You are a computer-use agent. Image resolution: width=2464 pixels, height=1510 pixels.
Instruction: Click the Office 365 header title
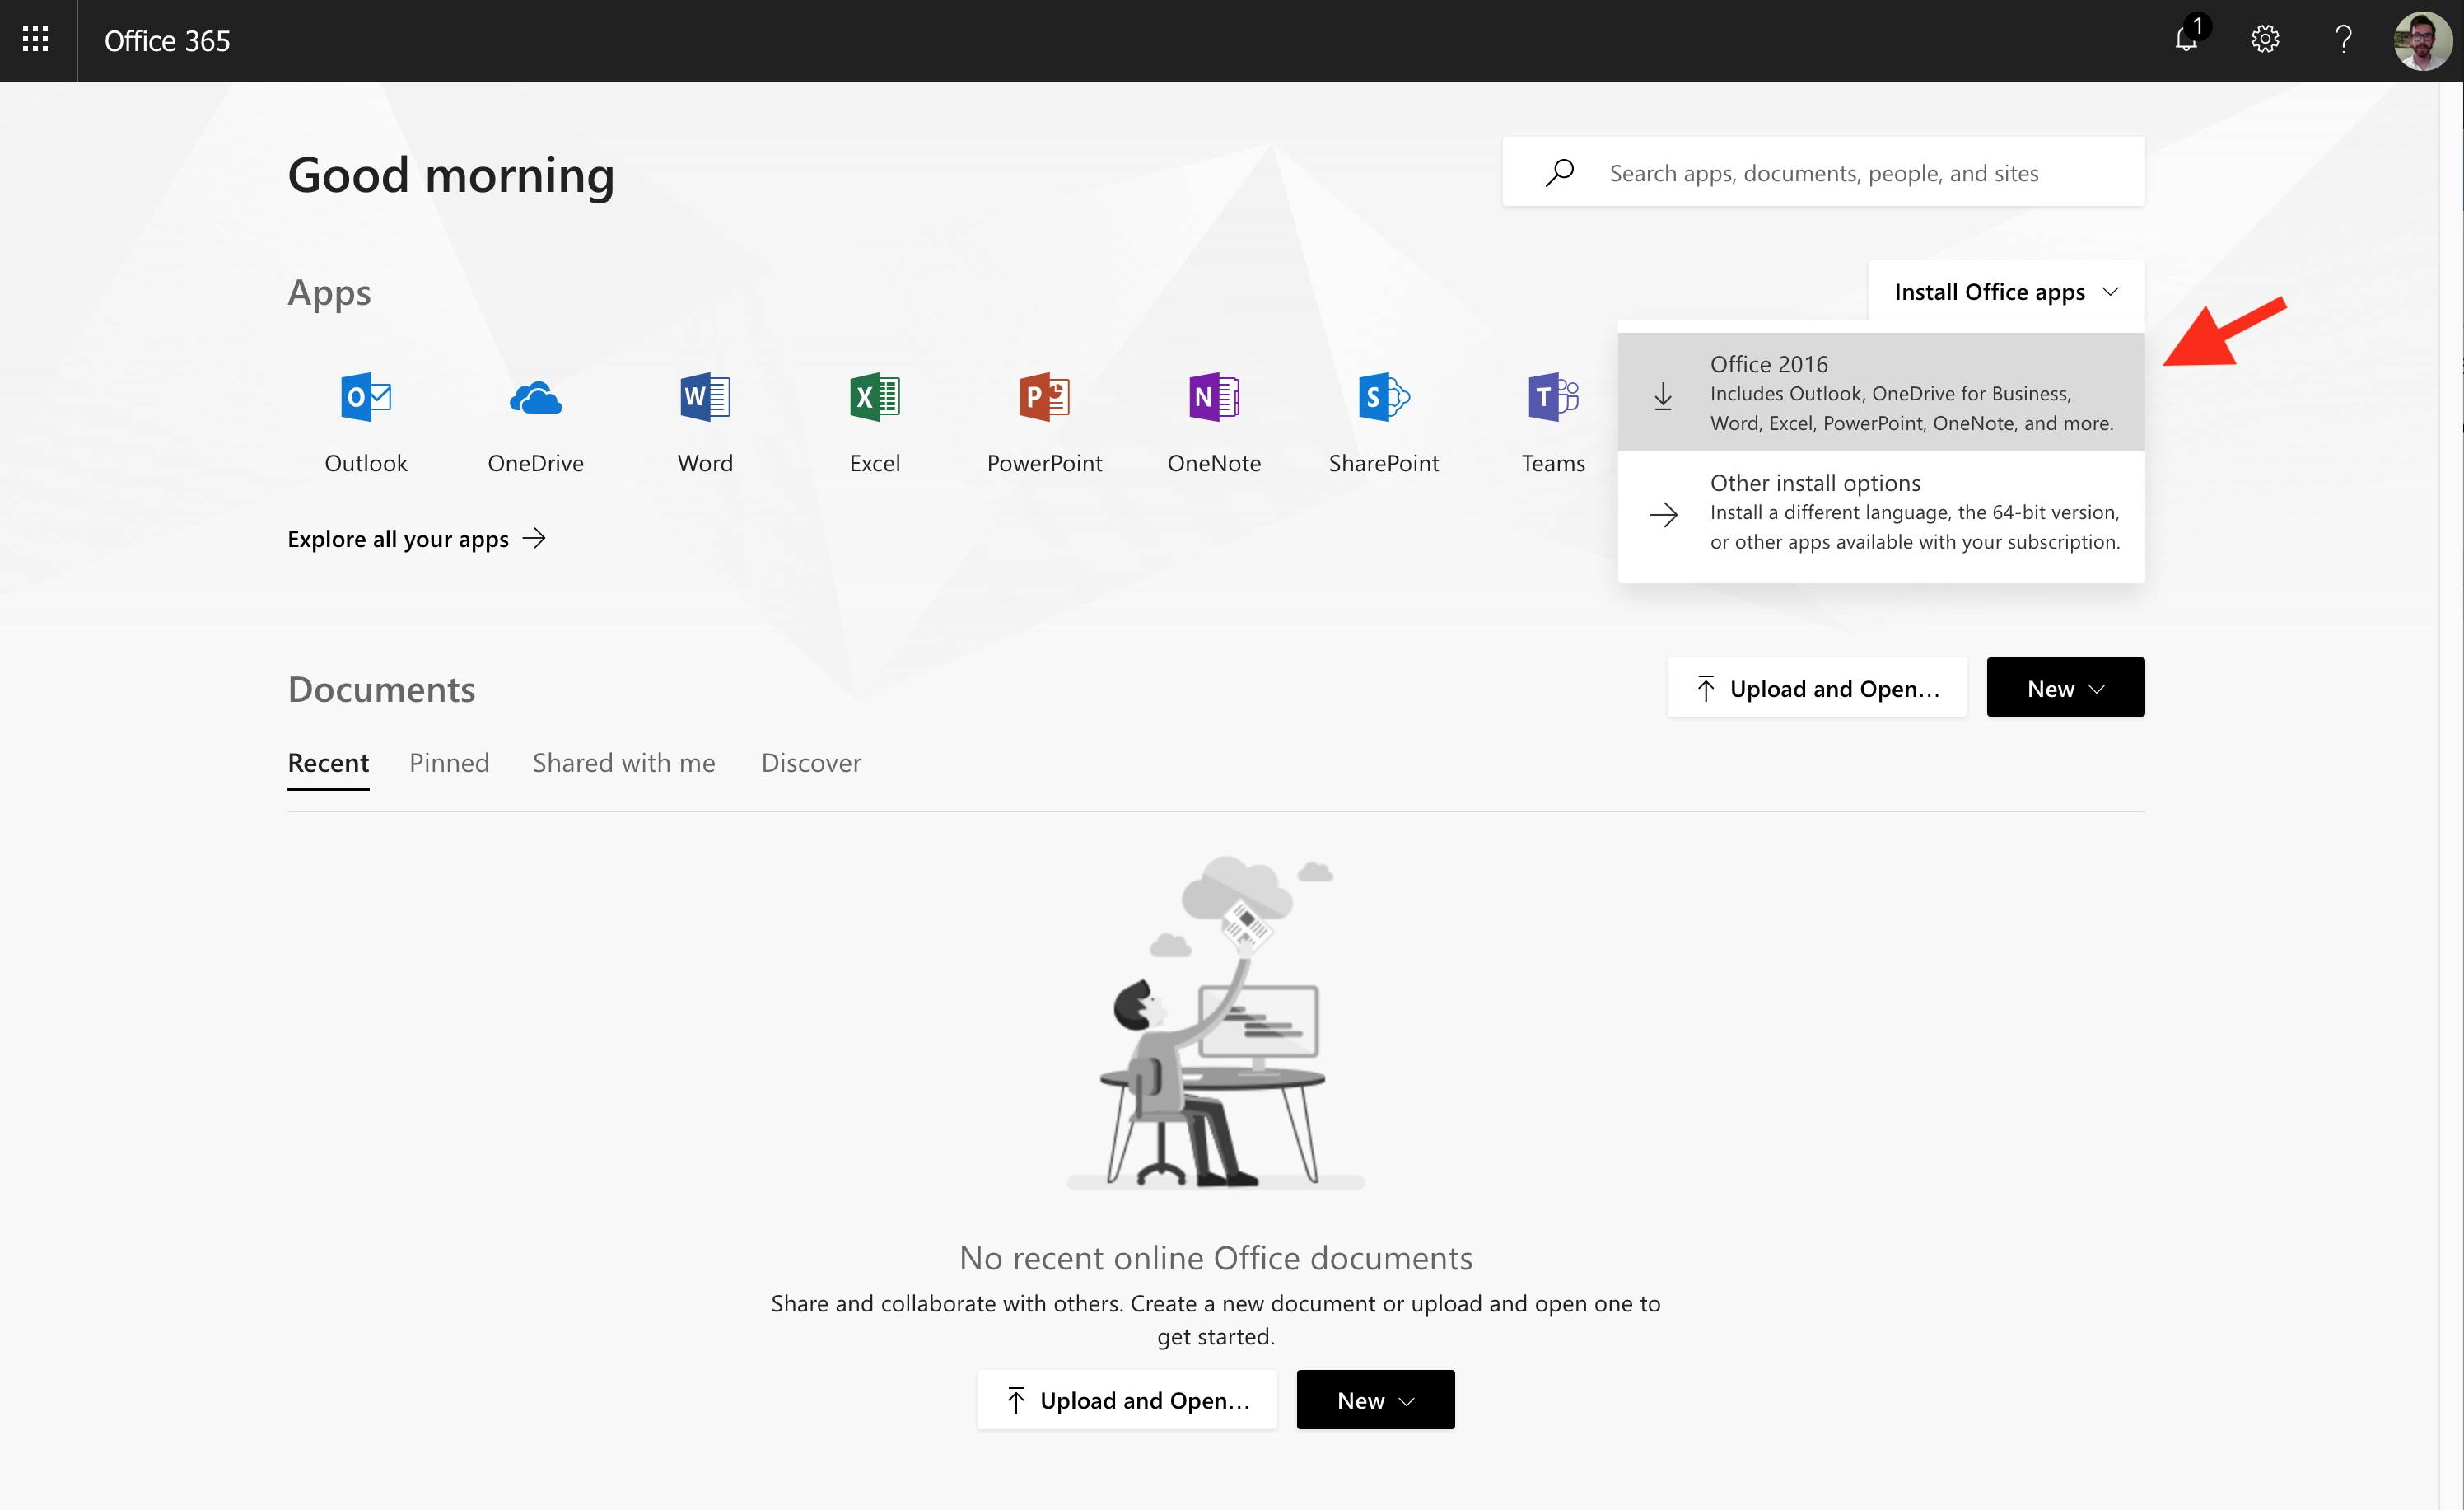click(167, 40)
